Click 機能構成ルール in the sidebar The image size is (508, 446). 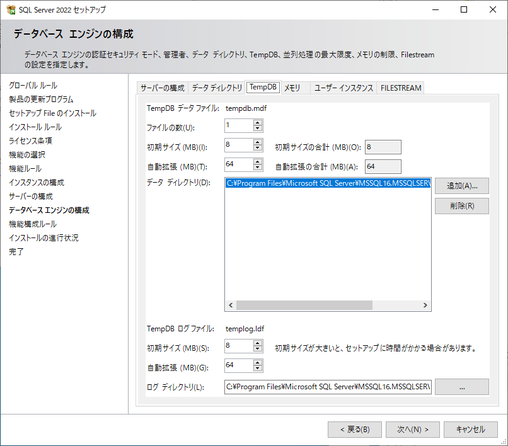pos(33,224)
